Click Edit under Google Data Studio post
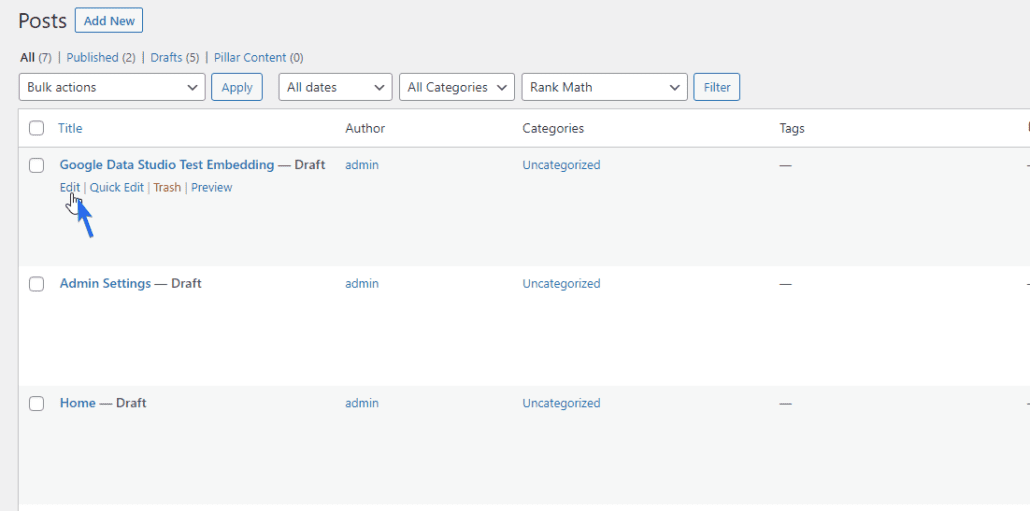The height and width of the screenshot is (511, 1030). [69, 187]
